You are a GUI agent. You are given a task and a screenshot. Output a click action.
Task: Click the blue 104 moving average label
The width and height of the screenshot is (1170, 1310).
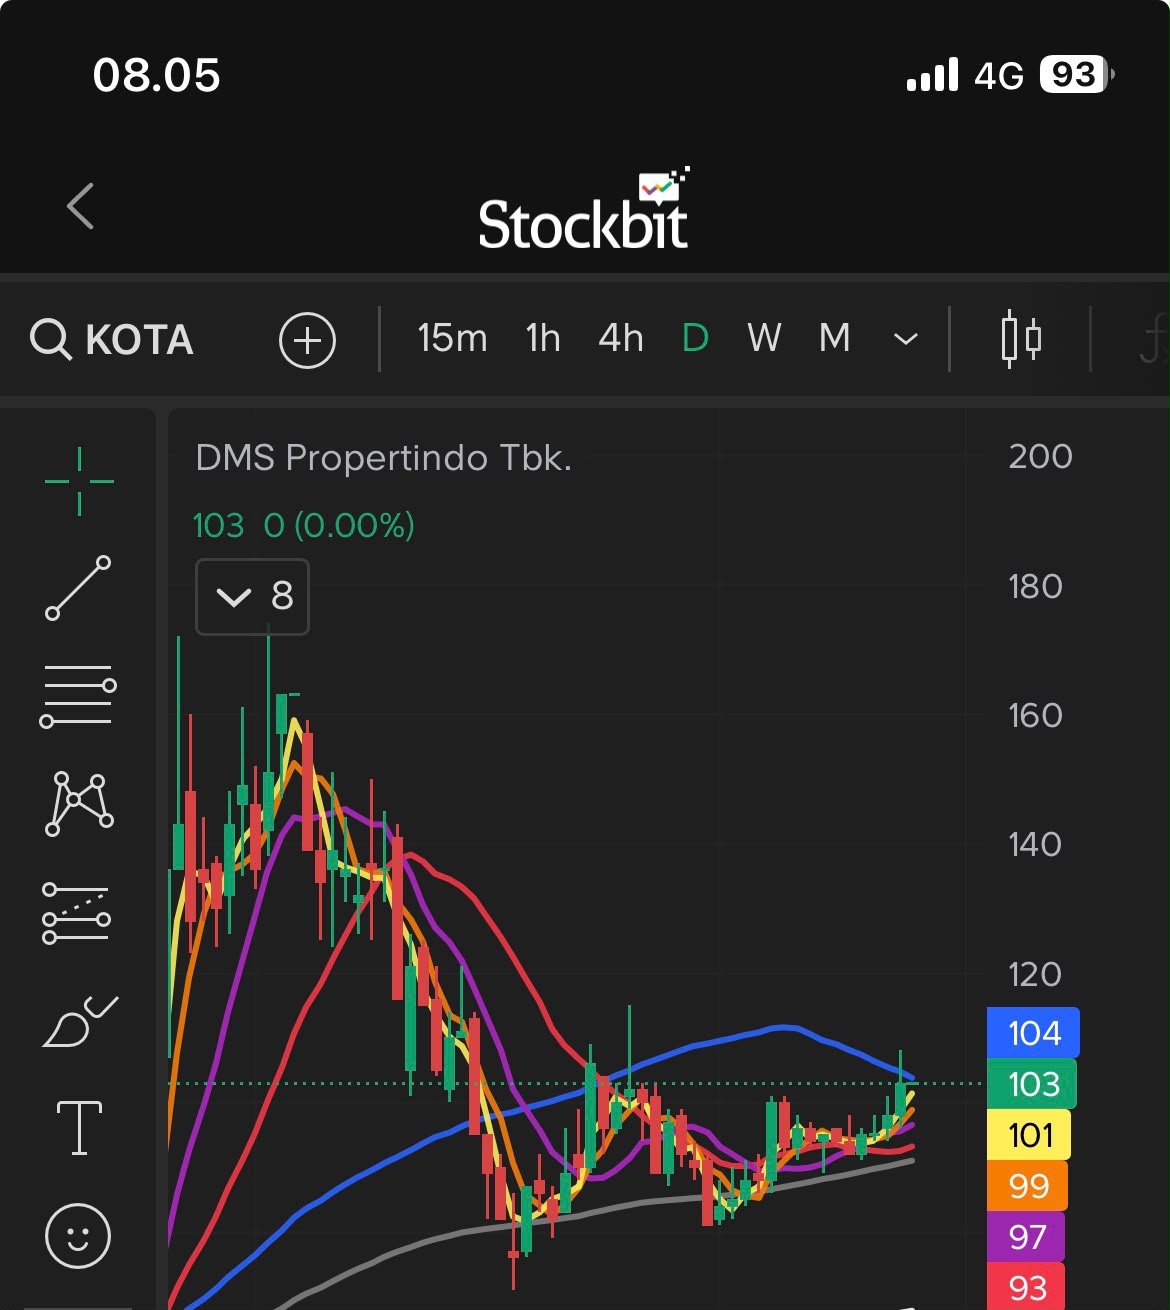coord(1033,1033)
